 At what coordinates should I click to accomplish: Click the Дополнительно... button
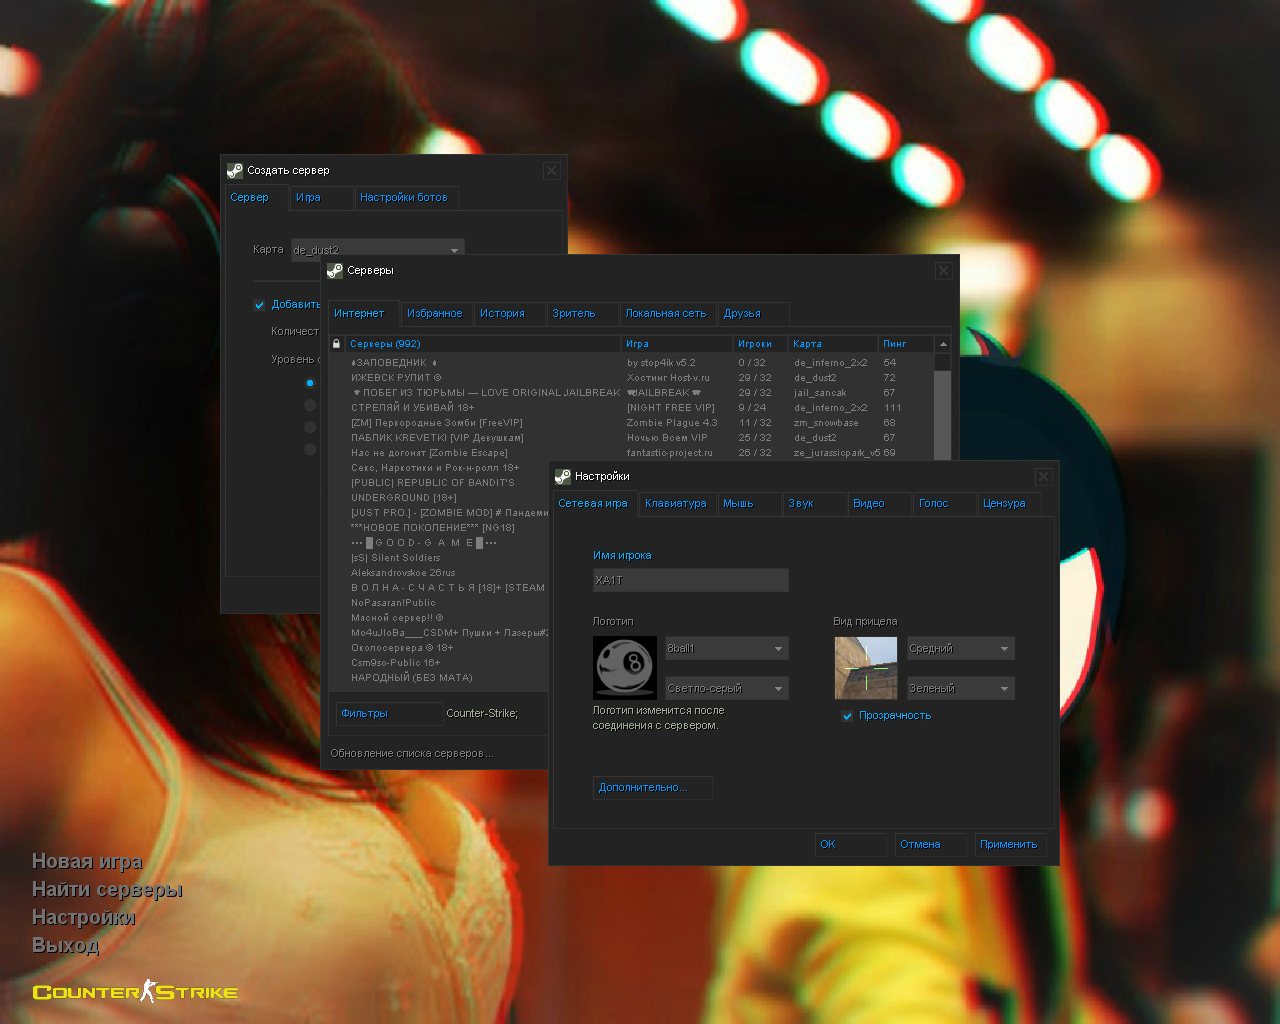652,788
